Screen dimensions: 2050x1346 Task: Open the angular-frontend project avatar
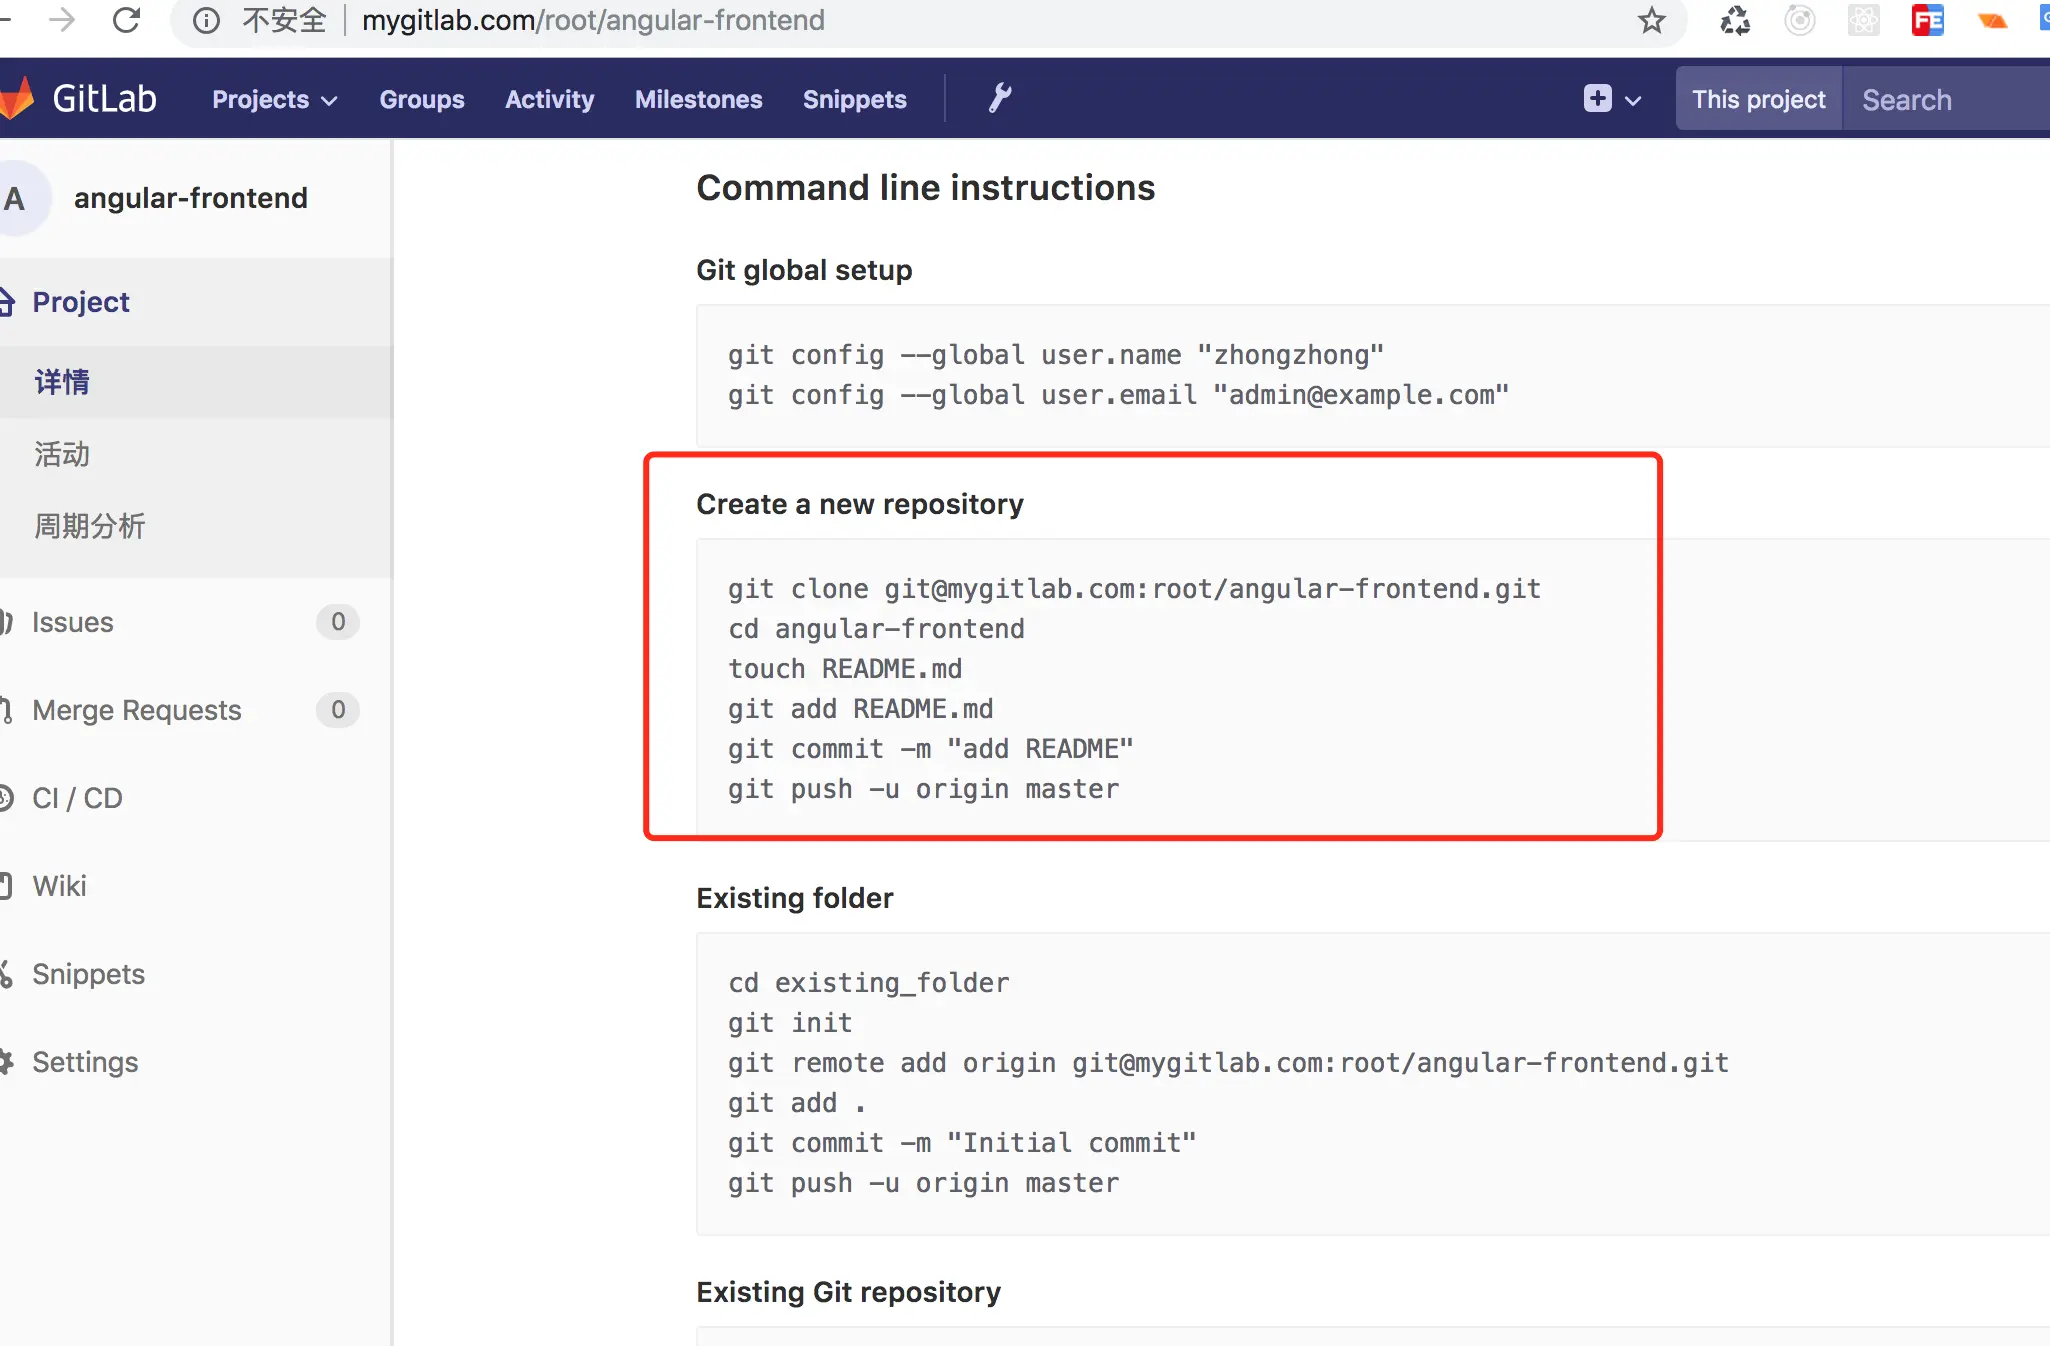click(18, 198)
